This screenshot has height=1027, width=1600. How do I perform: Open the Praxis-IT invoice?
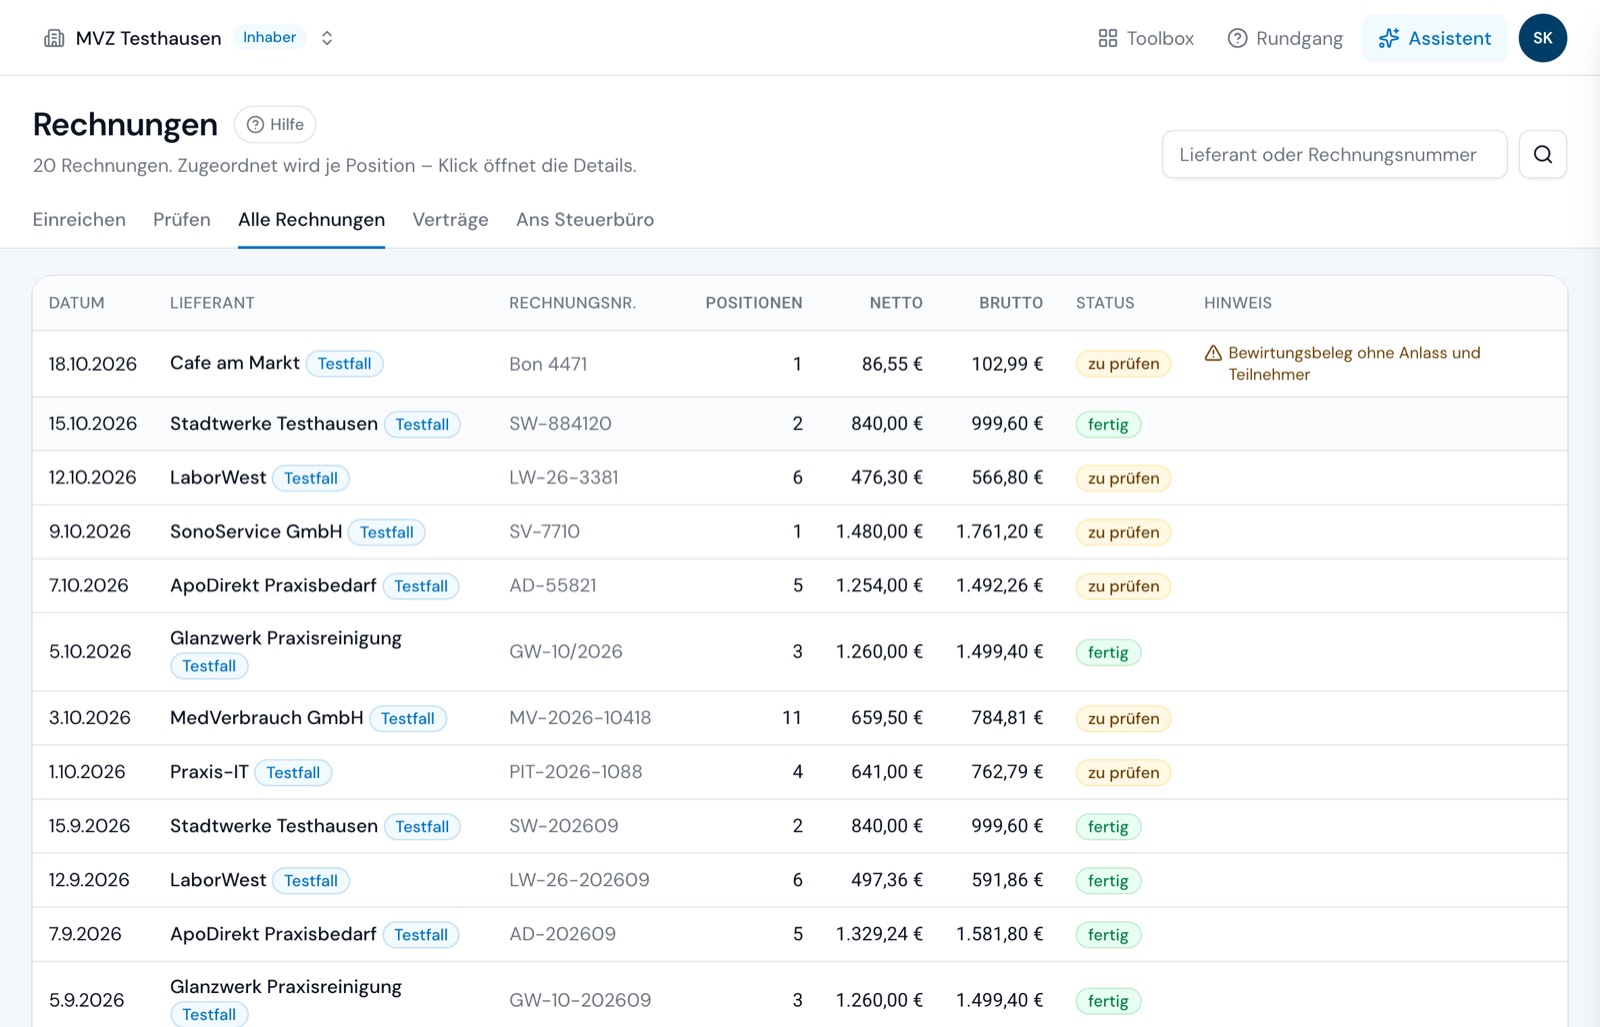point(800,772)
